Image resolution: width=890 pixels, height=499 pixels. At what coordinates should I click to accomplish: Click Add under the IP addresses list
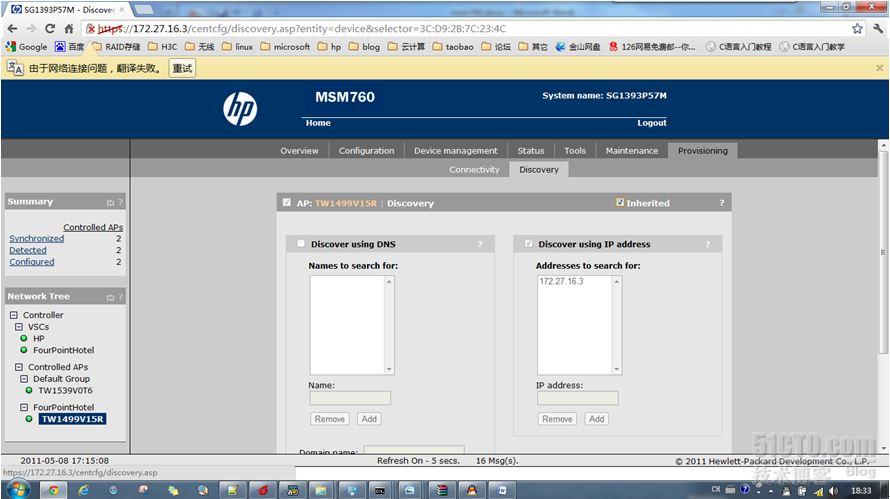coord(597,419)
